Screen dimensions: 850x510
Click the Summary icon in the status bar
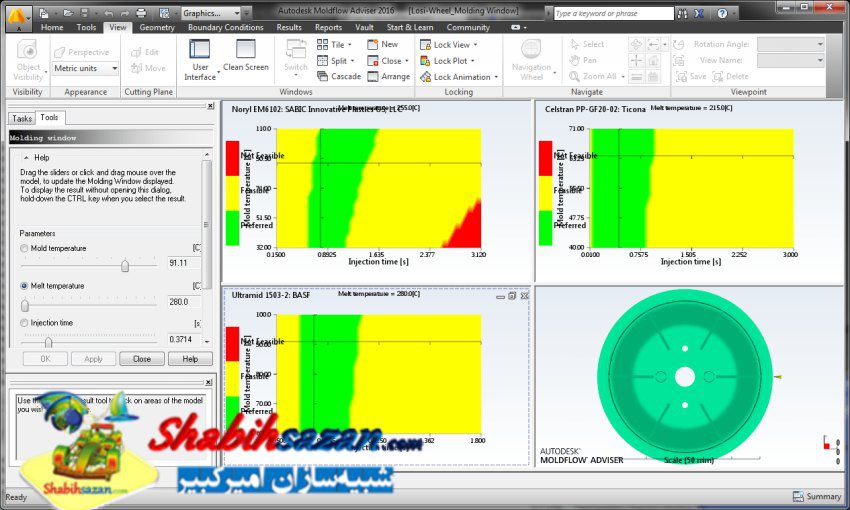(798, 496)
